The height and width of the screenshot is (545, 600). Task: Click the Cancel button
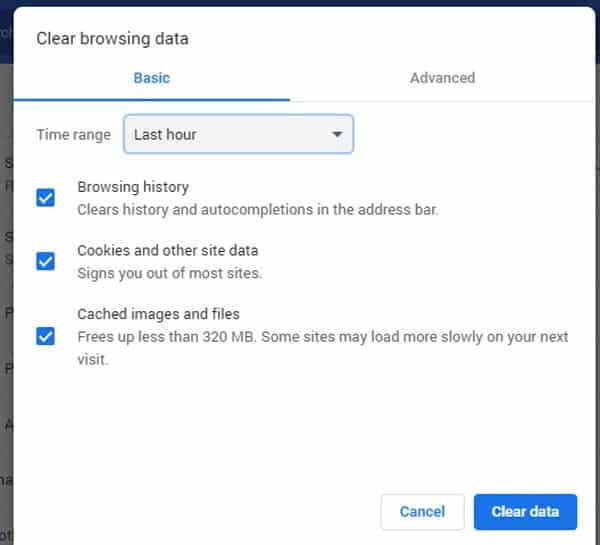click(x=422, y=512)
